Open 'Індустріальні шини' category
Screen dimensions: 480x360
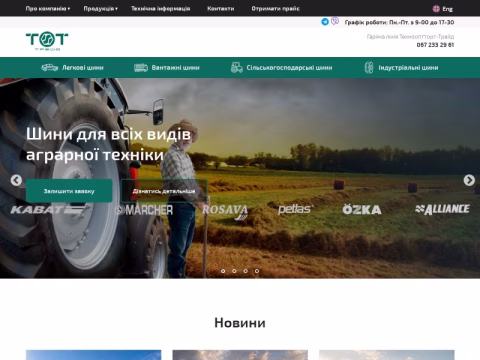(408, 68)
